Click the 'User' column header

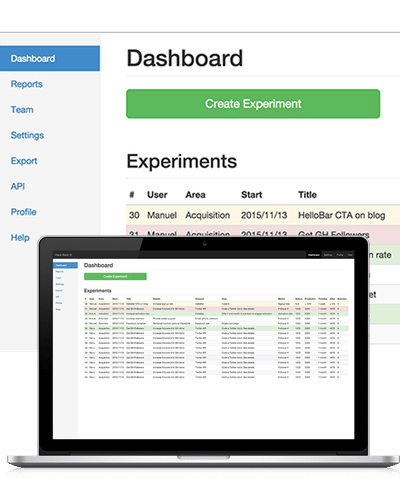click(x=157, y=195)
